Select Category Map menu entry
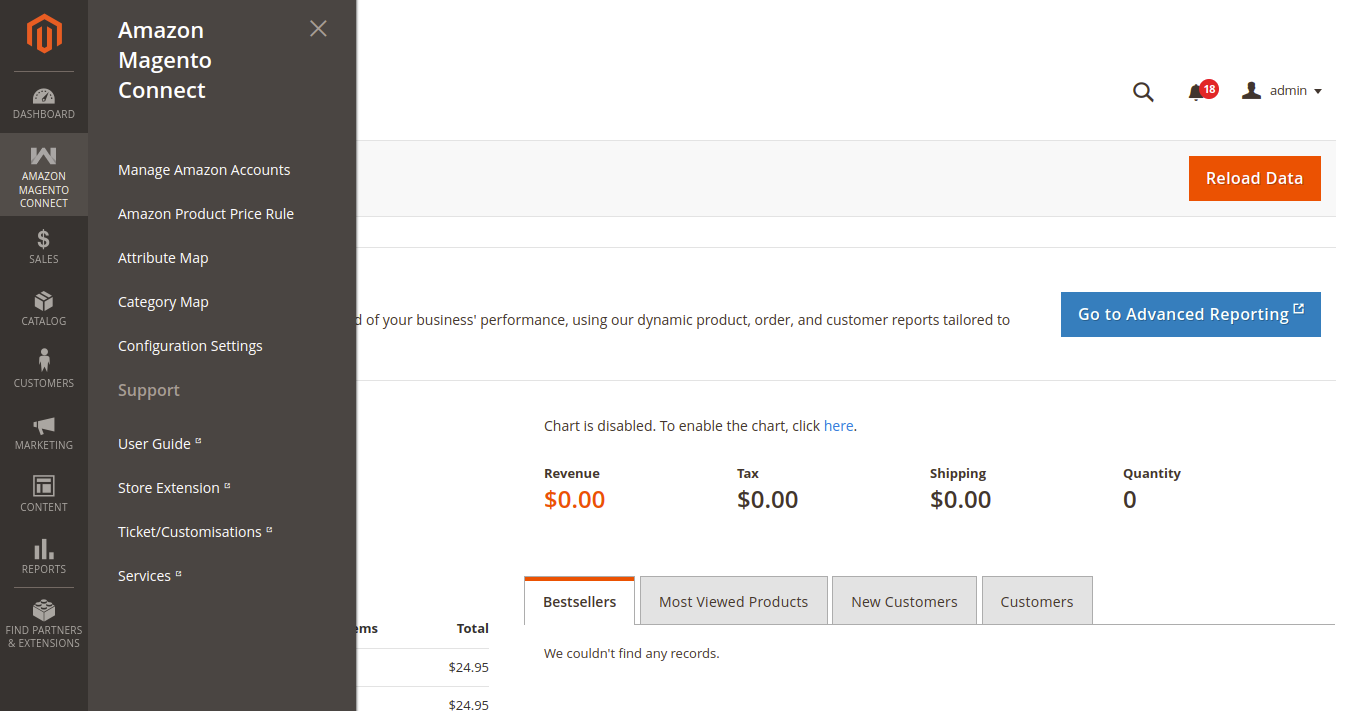 tap(163, 302)
